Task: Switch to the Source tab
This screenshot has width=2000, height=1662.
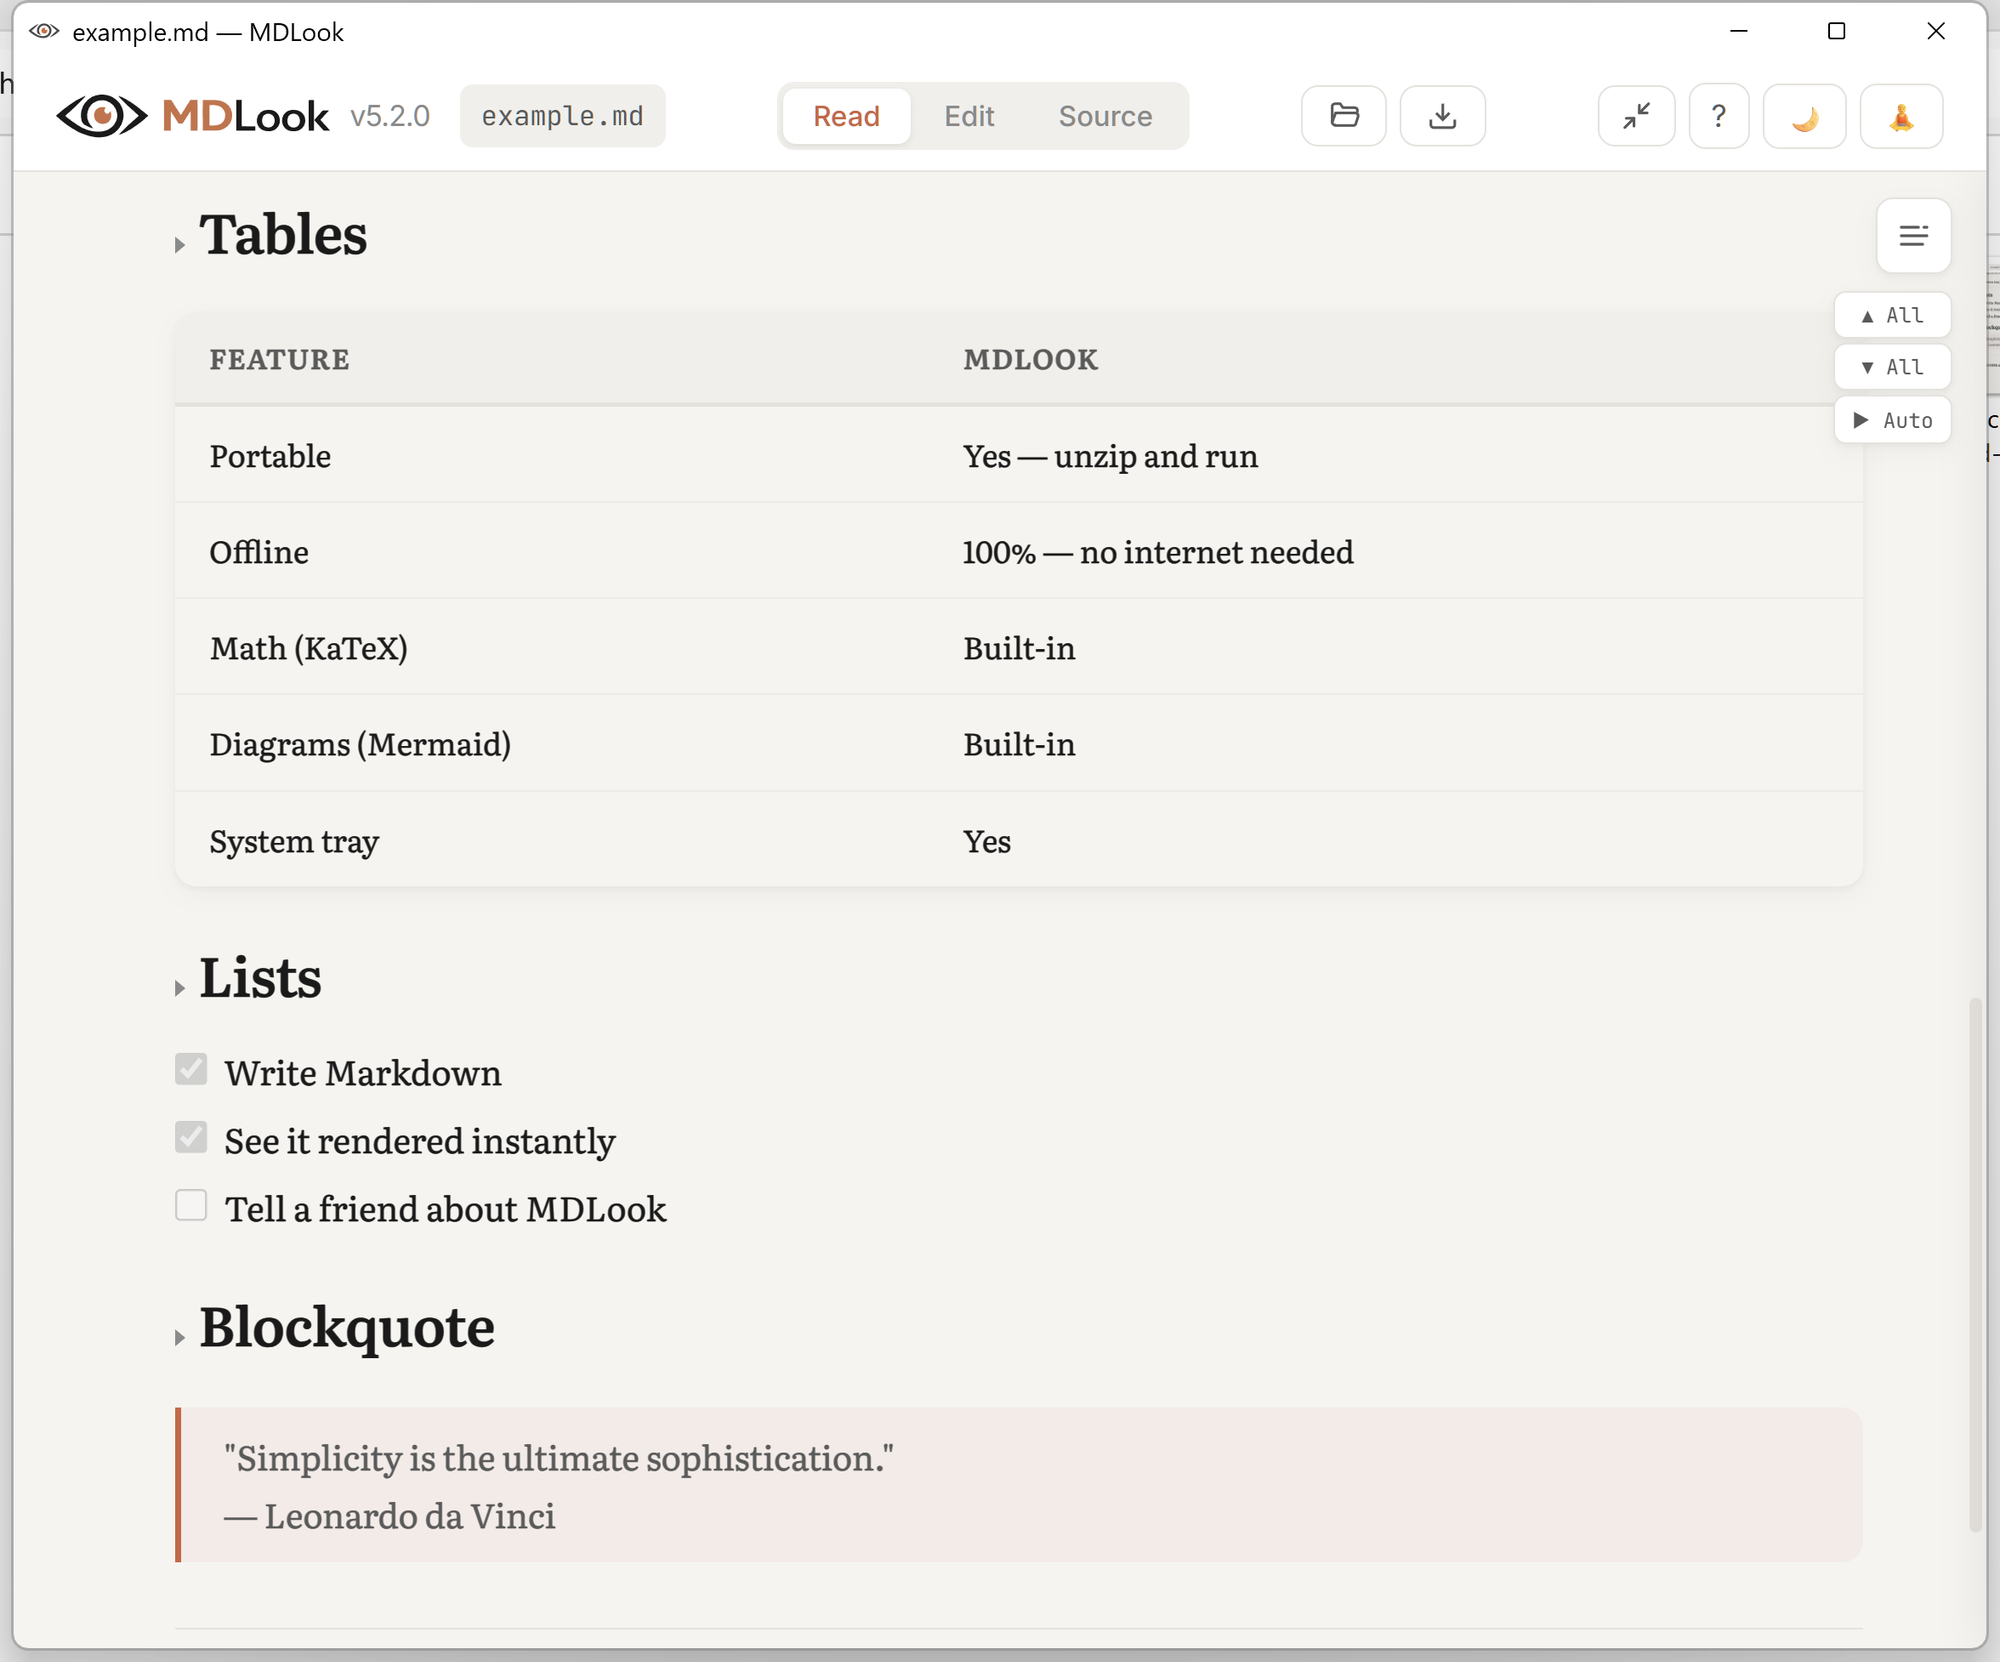Action: coord(1105,116)
